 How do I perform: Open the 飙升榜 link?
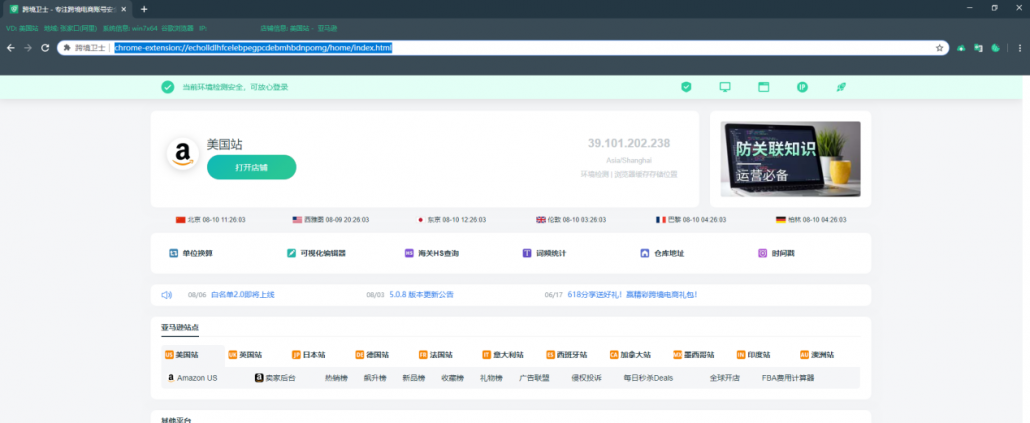click(x=375, y=378)
